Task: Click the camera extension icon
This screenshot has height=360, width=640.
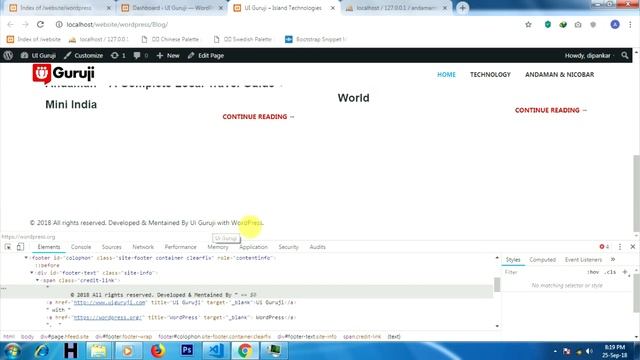Action: coord(578,24)
